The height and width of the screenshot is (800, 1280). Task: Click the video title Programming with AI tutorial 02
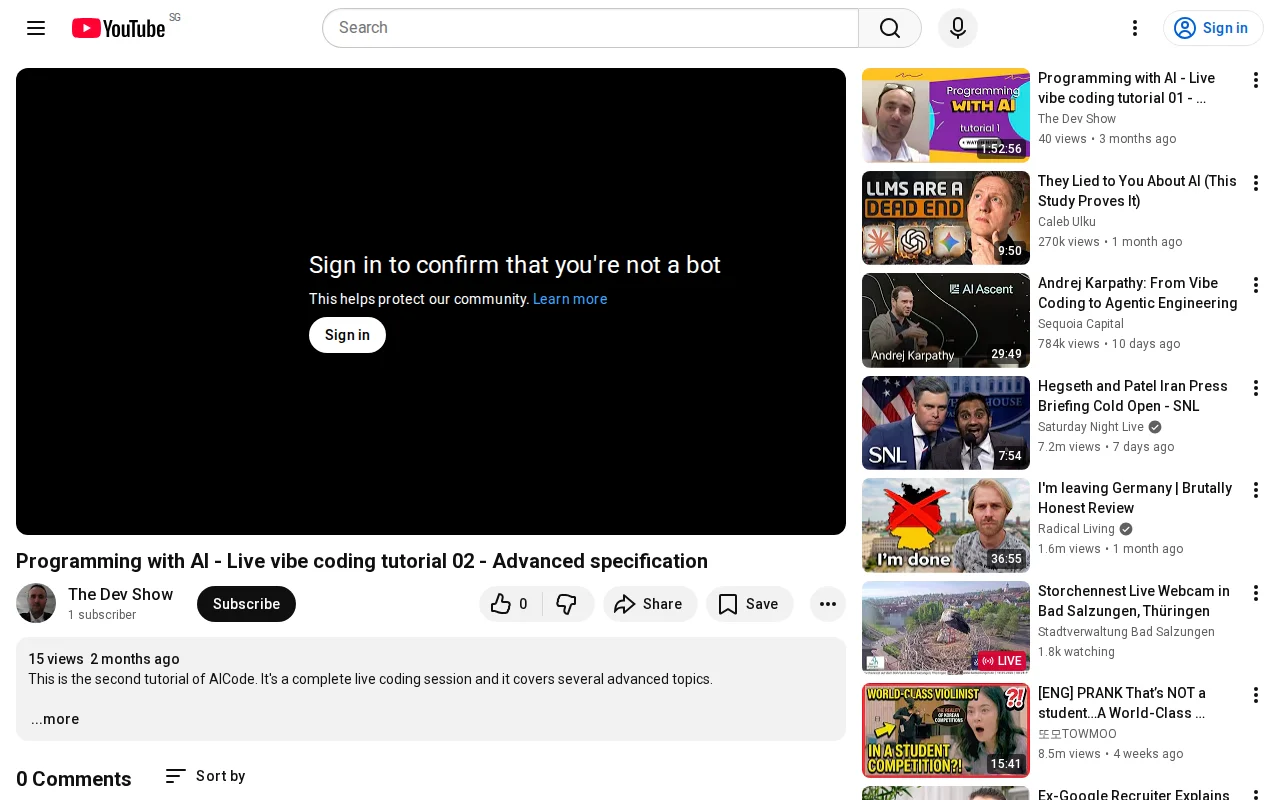click(362, 561)
